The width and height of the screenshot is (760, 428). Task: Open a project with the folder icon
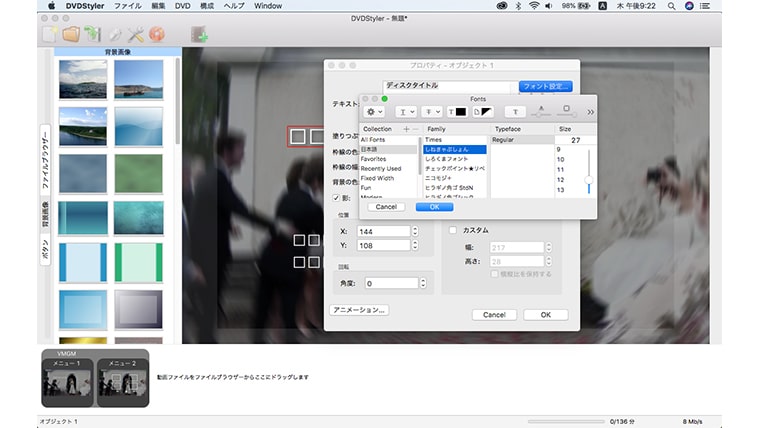[x=71, y=34]
